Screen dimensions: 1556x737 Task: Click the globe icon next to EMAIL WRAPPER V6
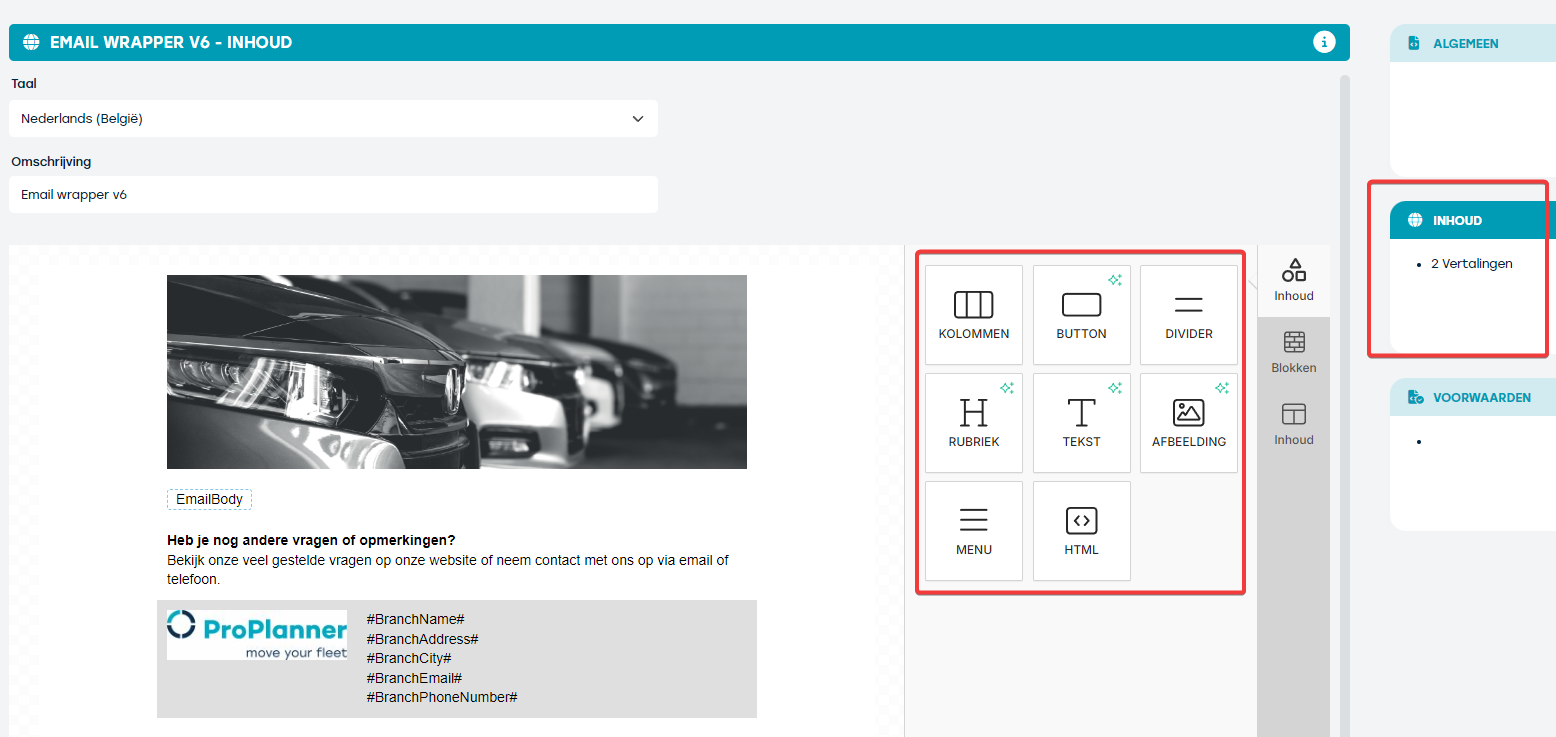[x=31, y=42]
